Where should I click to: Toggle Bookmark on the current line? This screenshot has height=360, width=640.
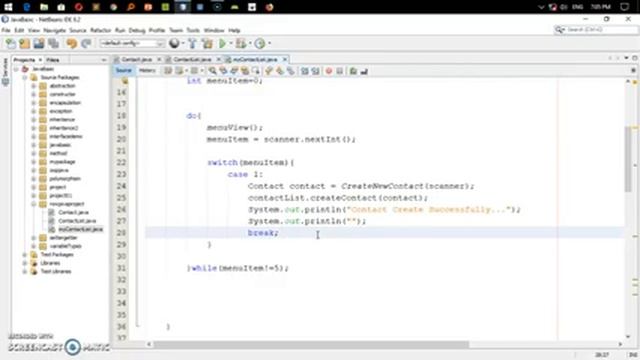(290, 71)
